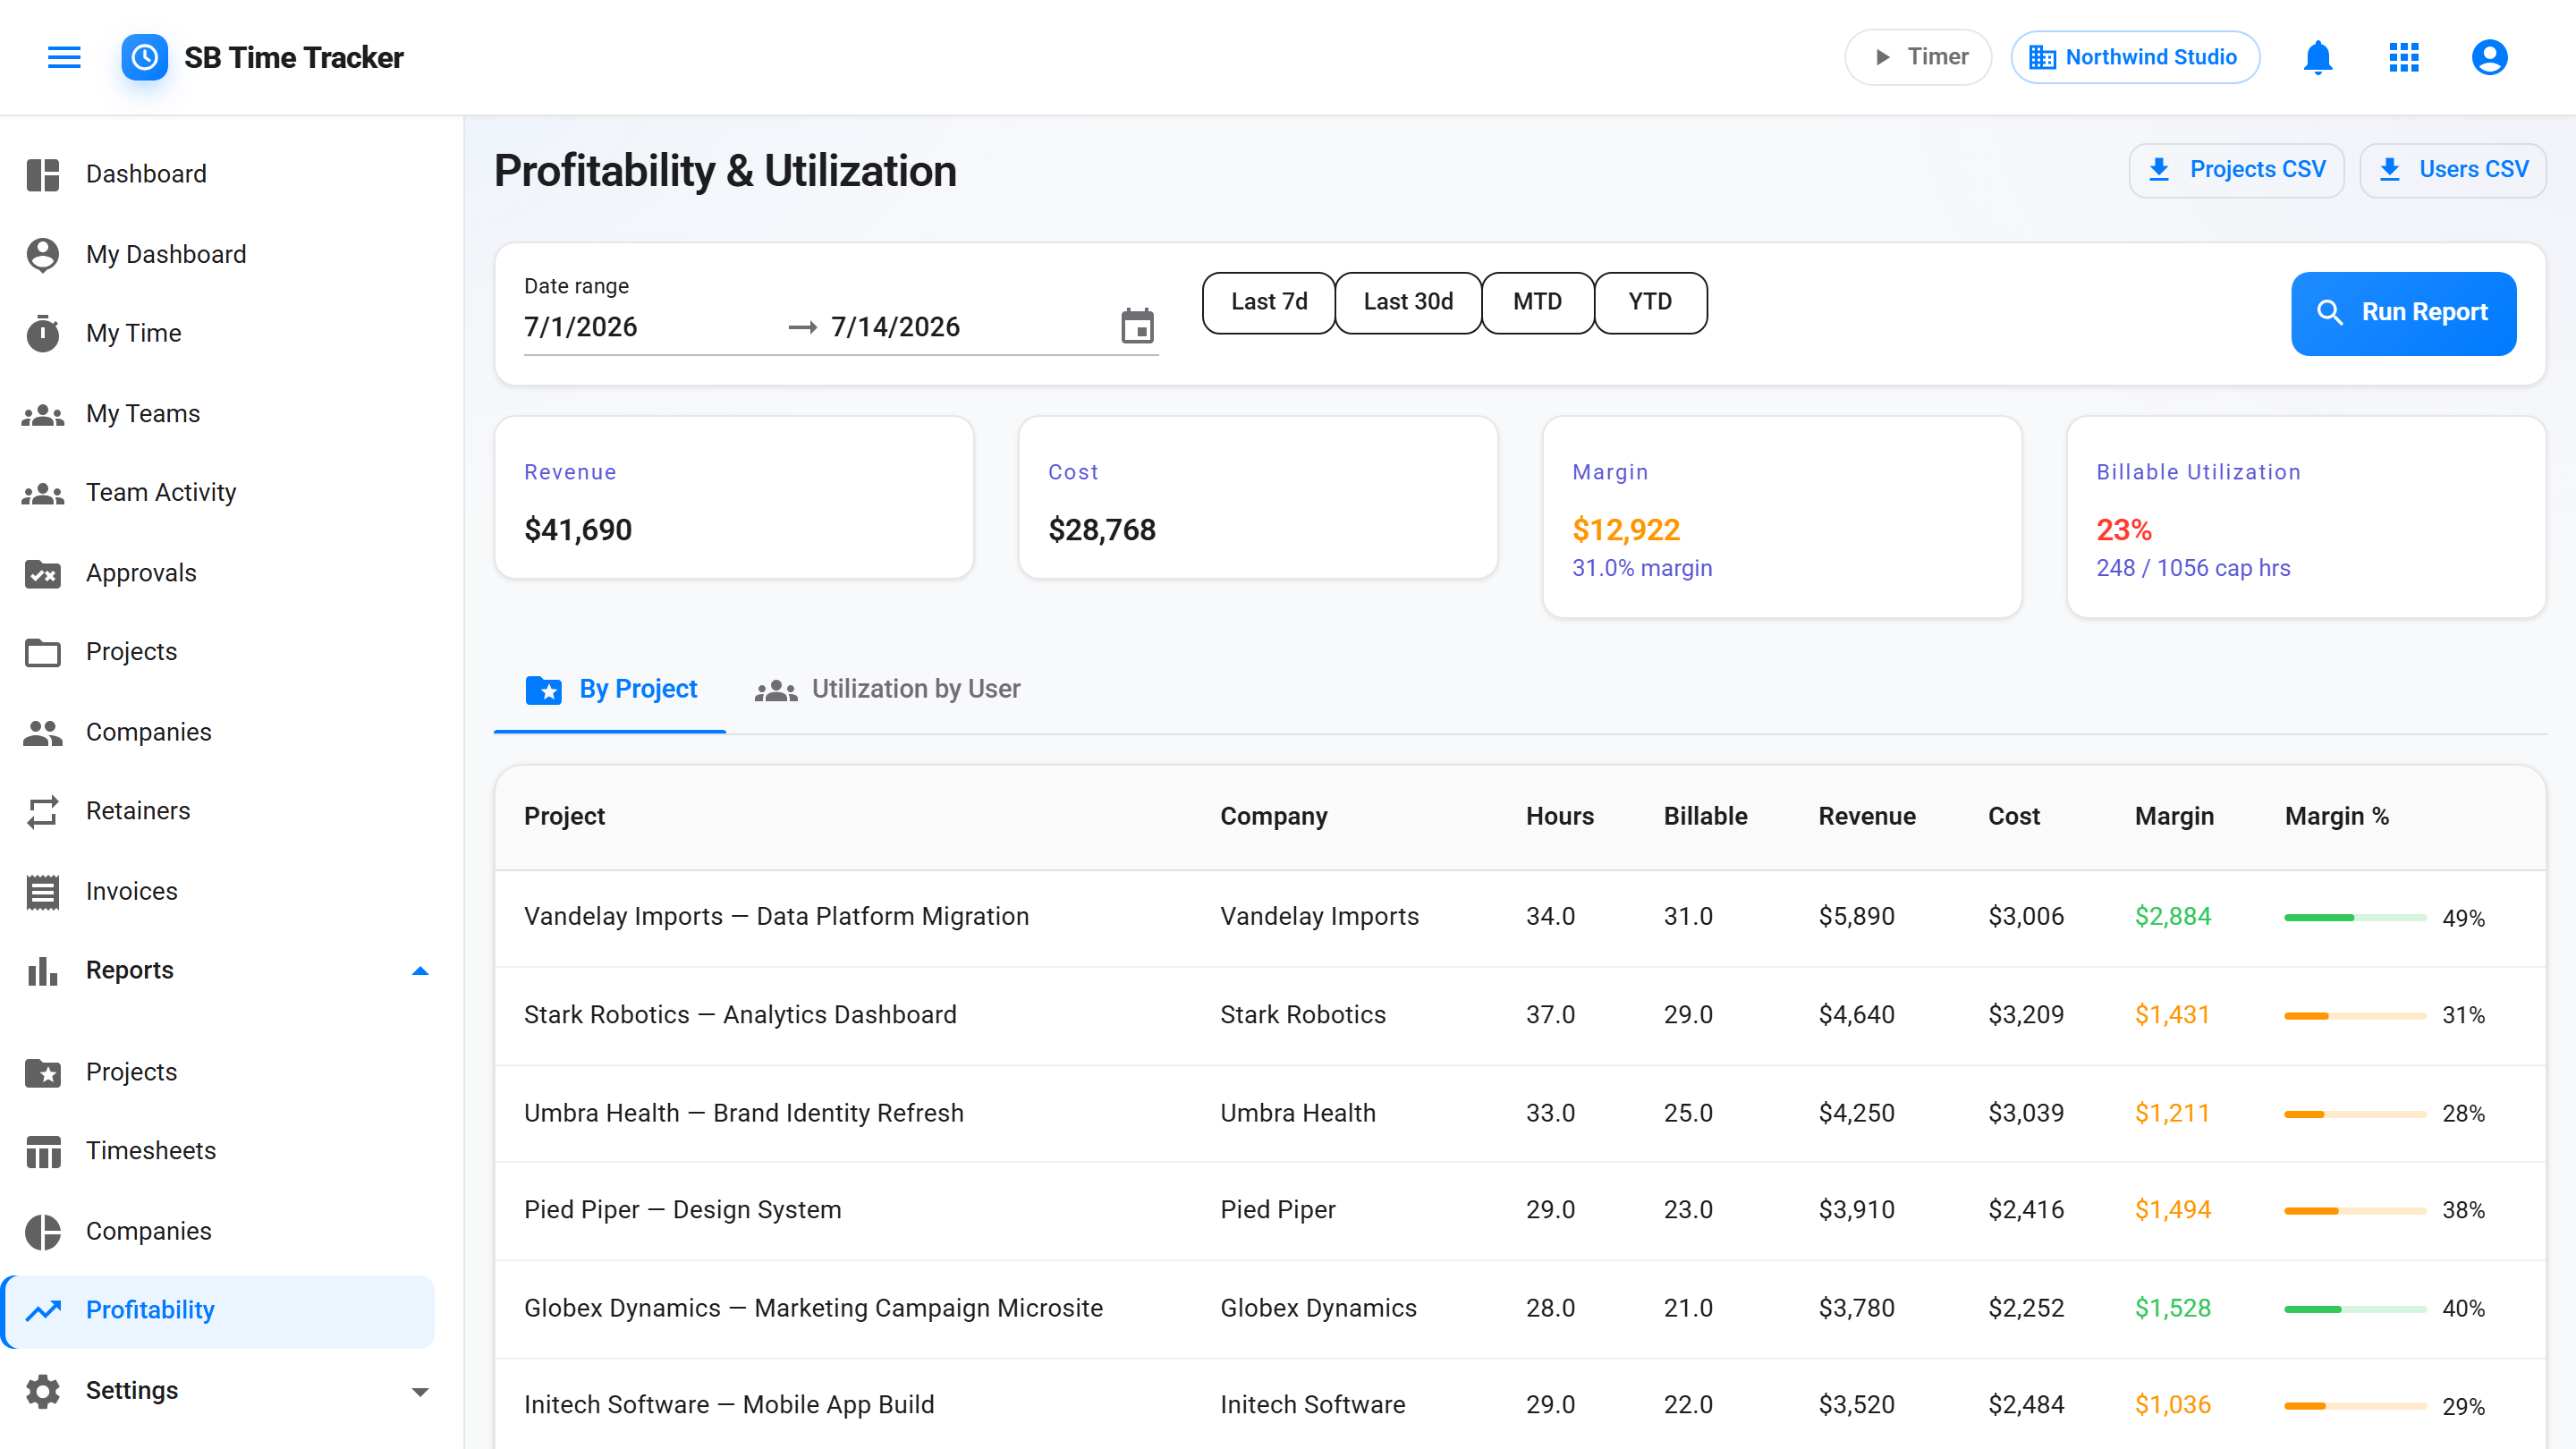Open the Timesheets report
Viewport: 2576px width, 1449px height.
tap(218, 1151)
